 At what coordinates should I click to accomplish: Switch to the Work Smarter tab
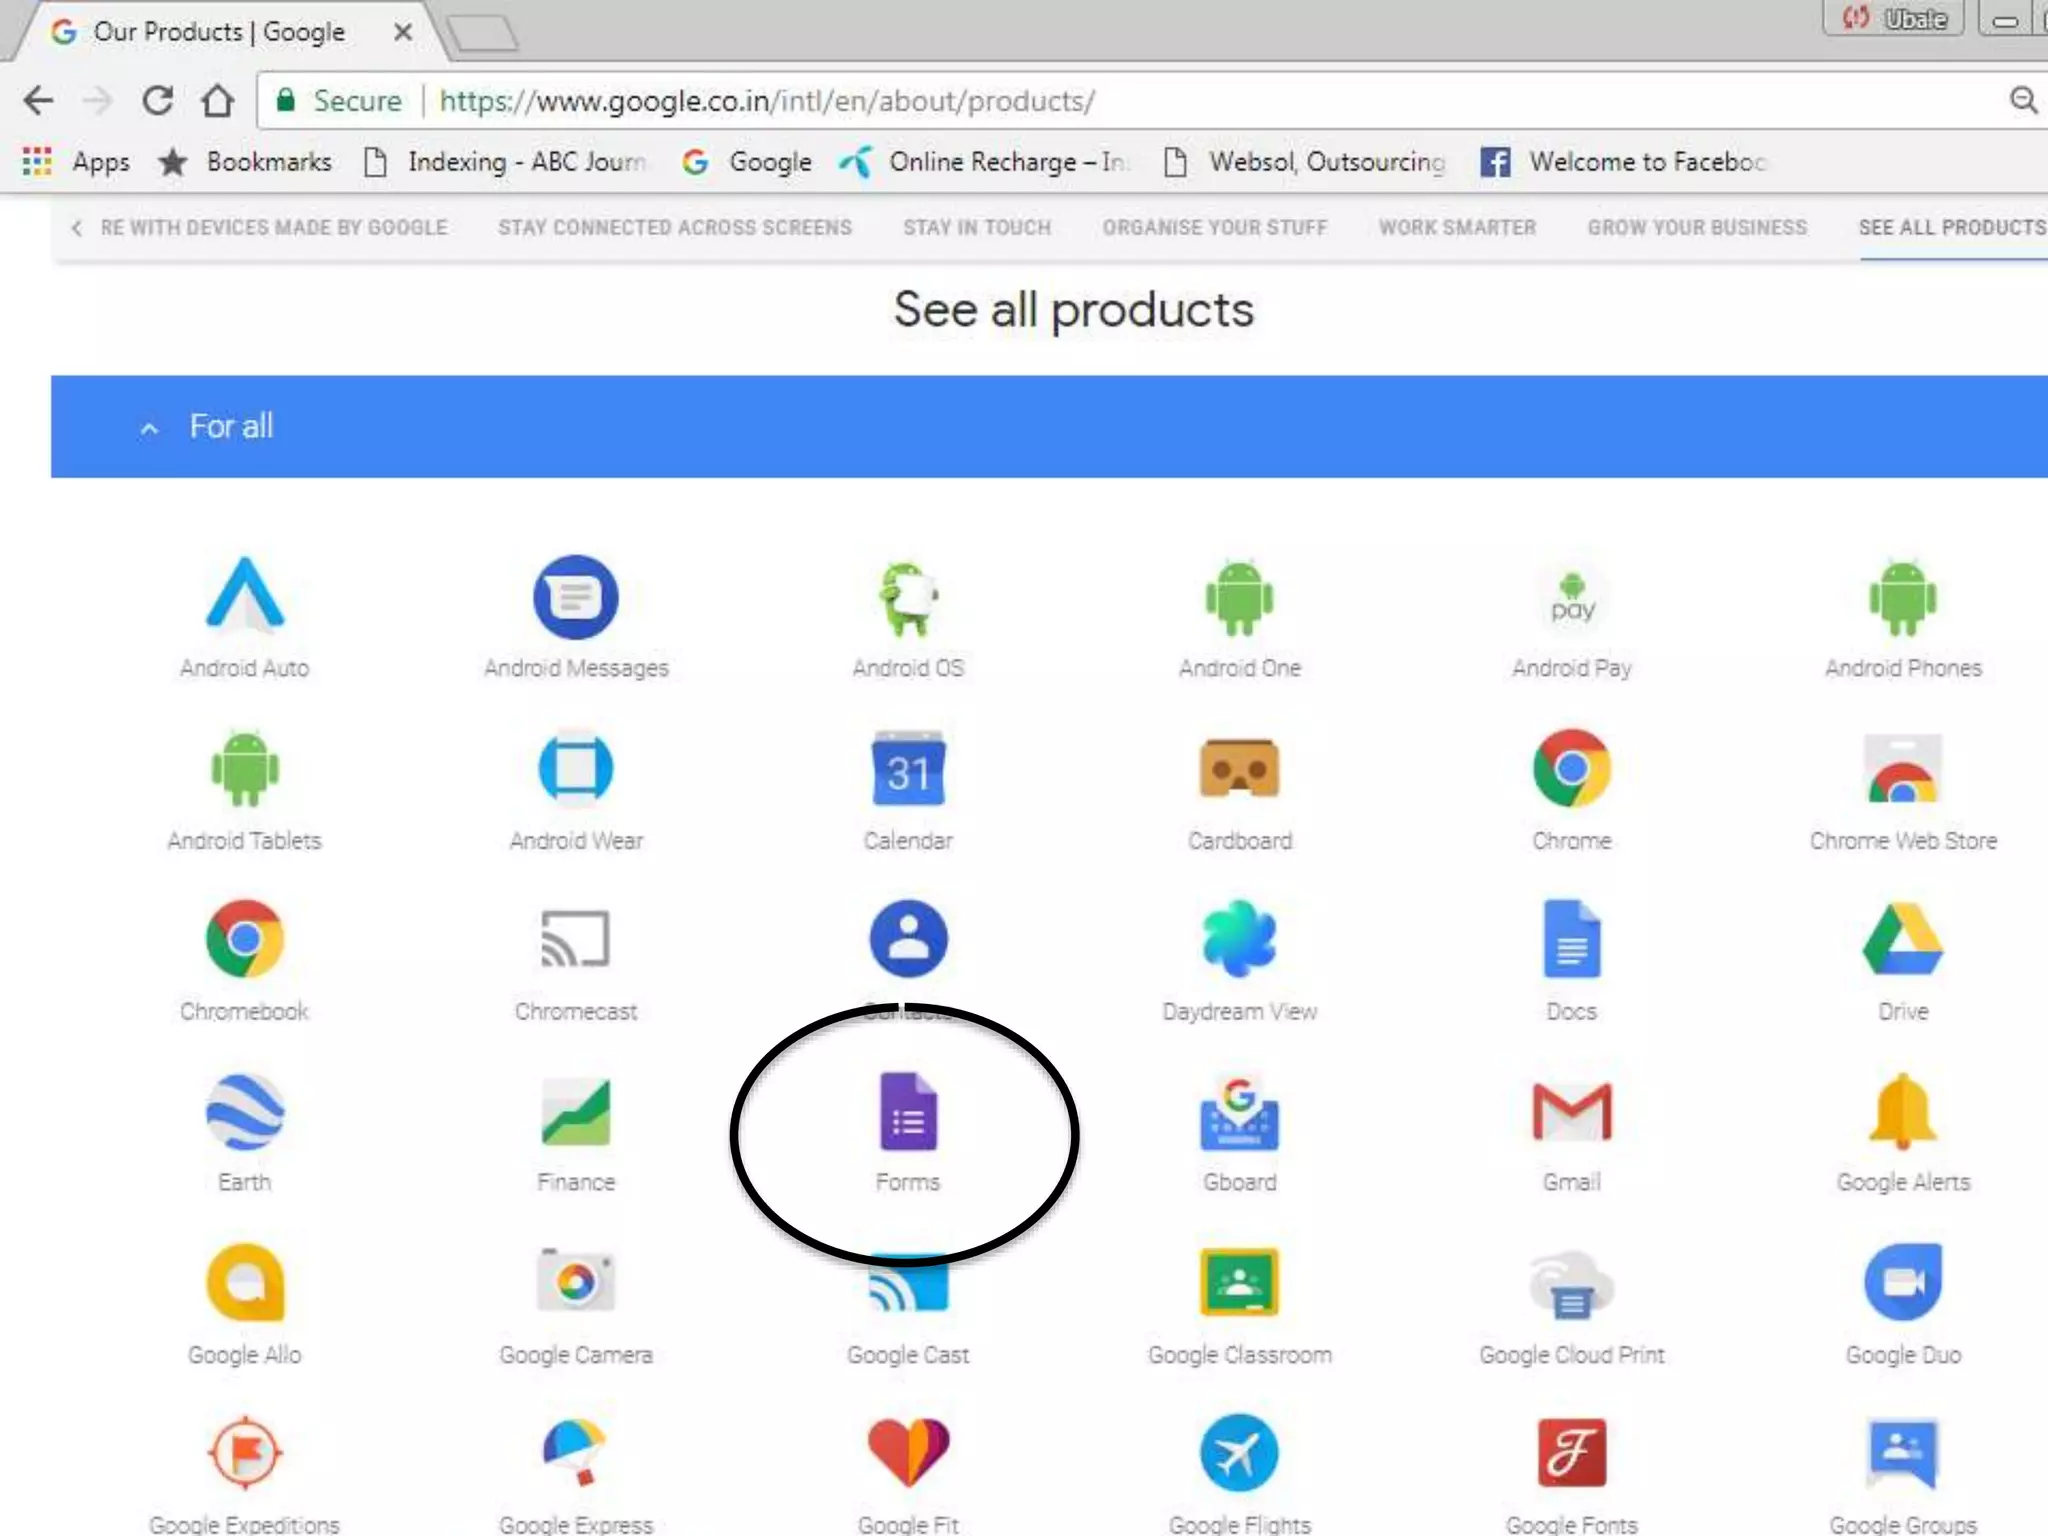(1457, 228)
